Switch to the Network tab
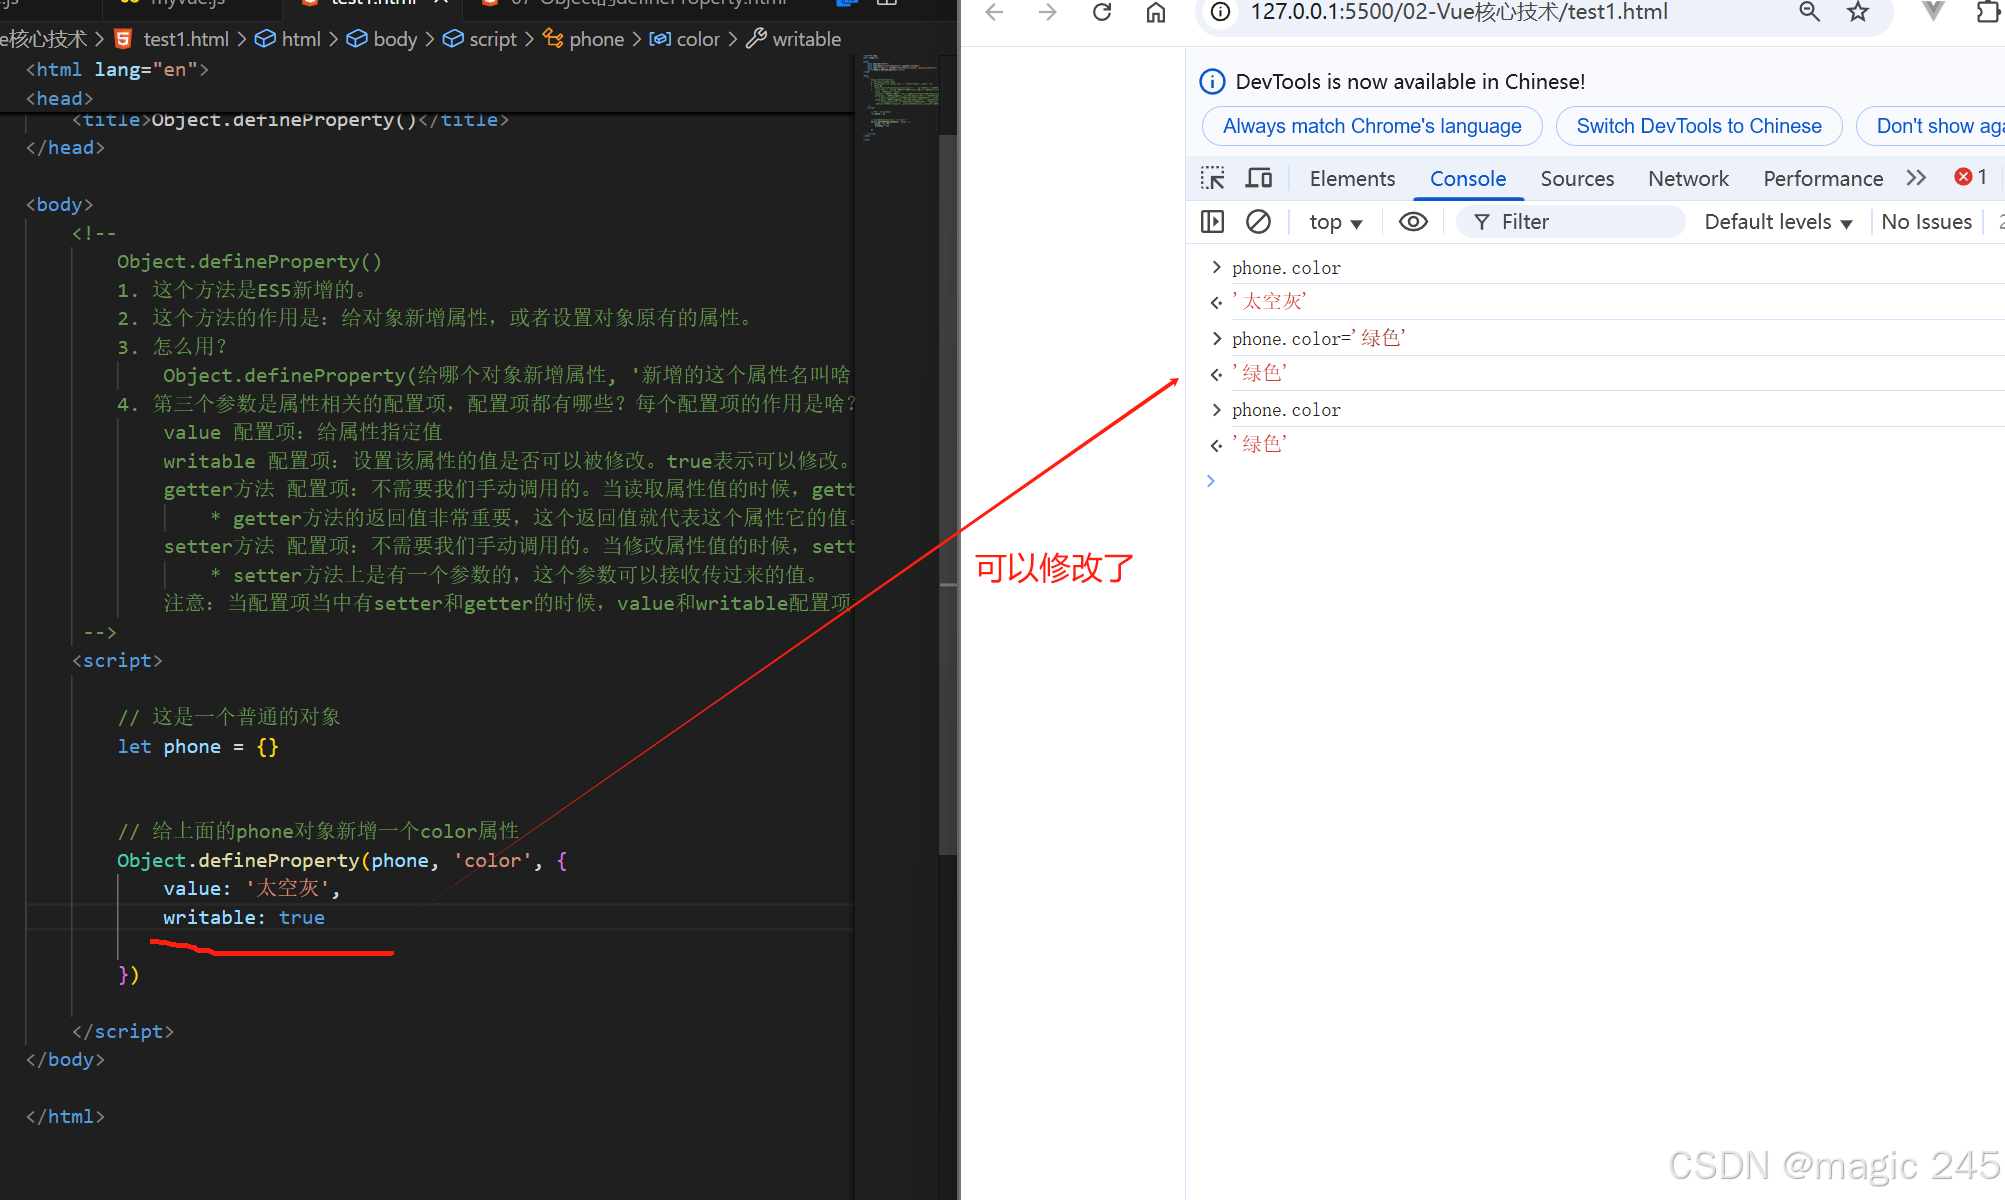Screen dimensions: 2005x1200 click(1688, 178)
